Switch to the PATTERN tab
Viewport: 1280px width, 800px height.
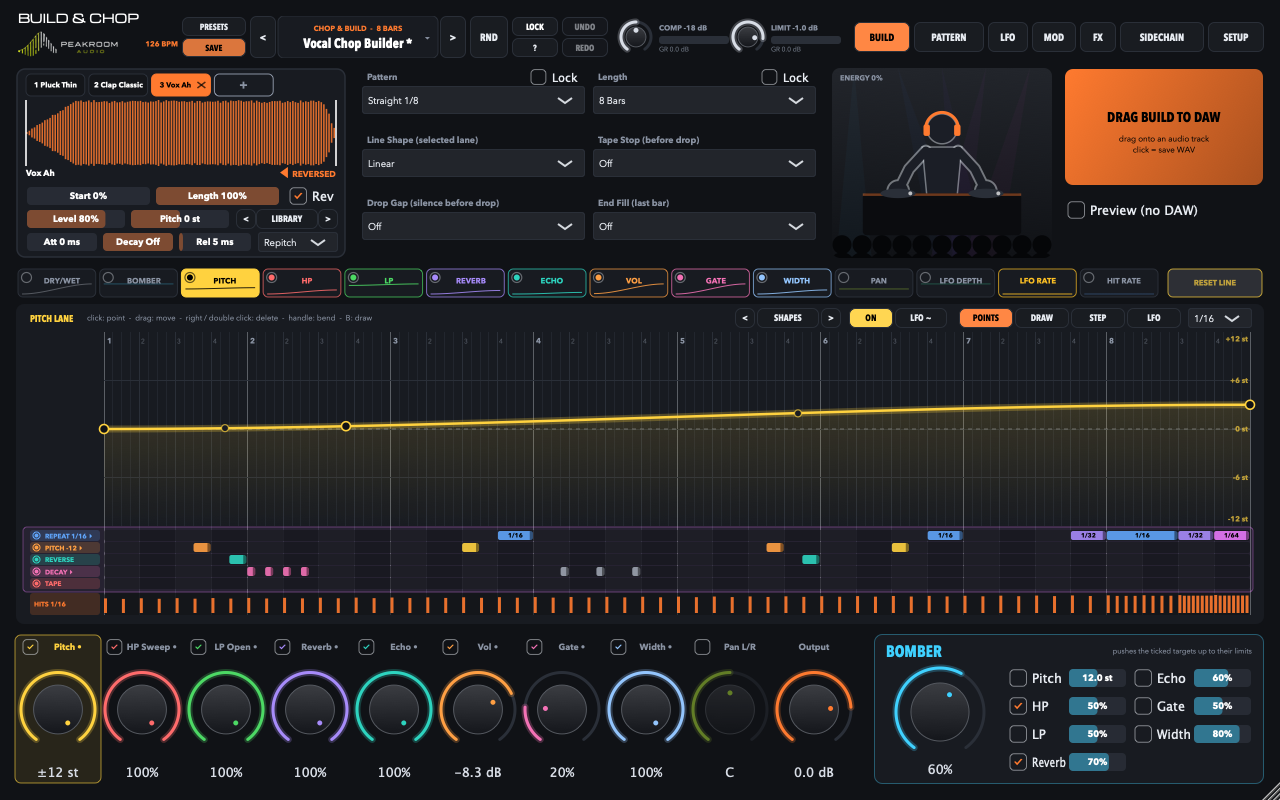(948, 37)
